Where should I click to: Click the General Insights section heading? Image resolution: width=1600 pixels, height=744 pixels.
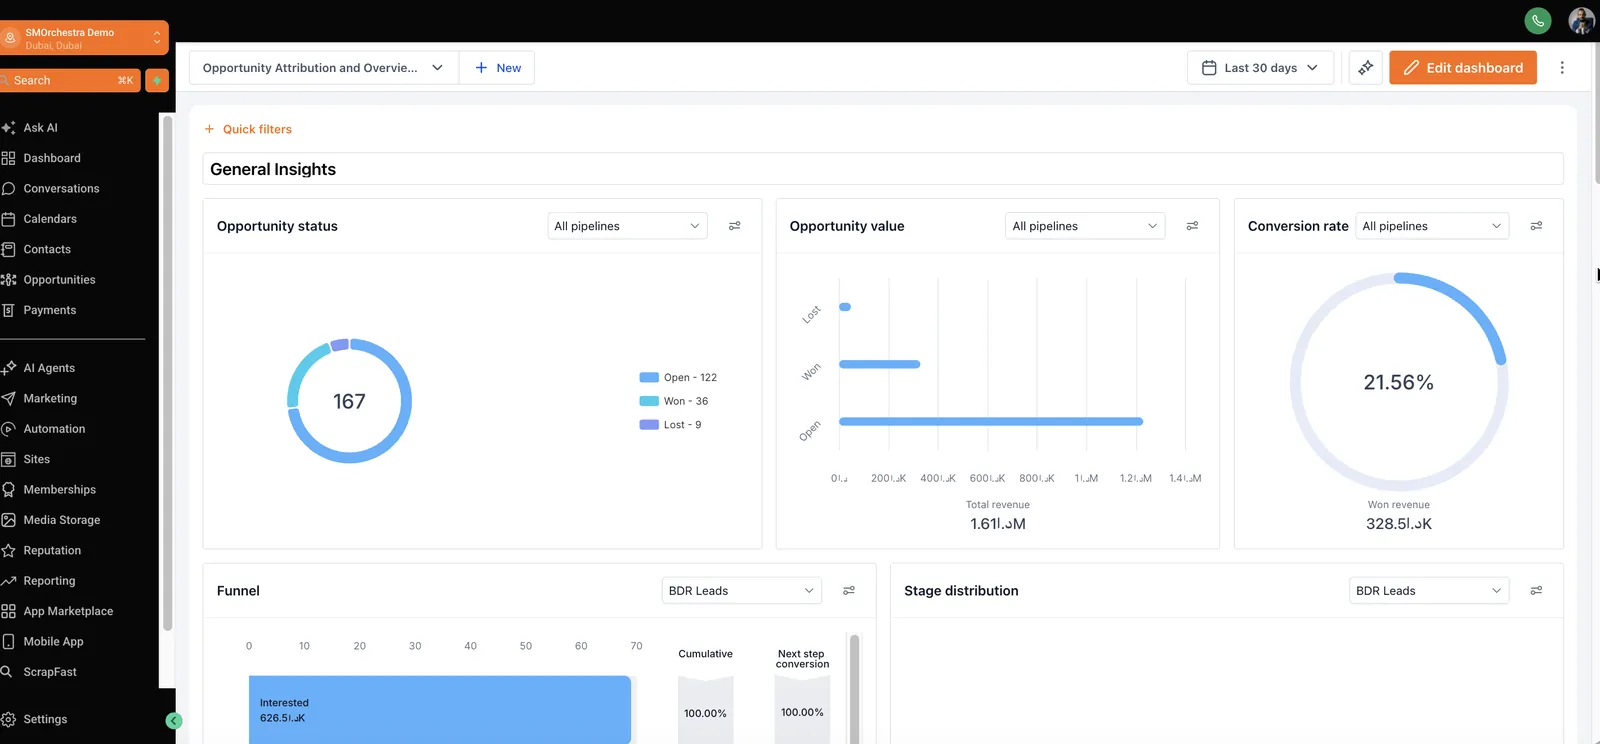[273, 169]
